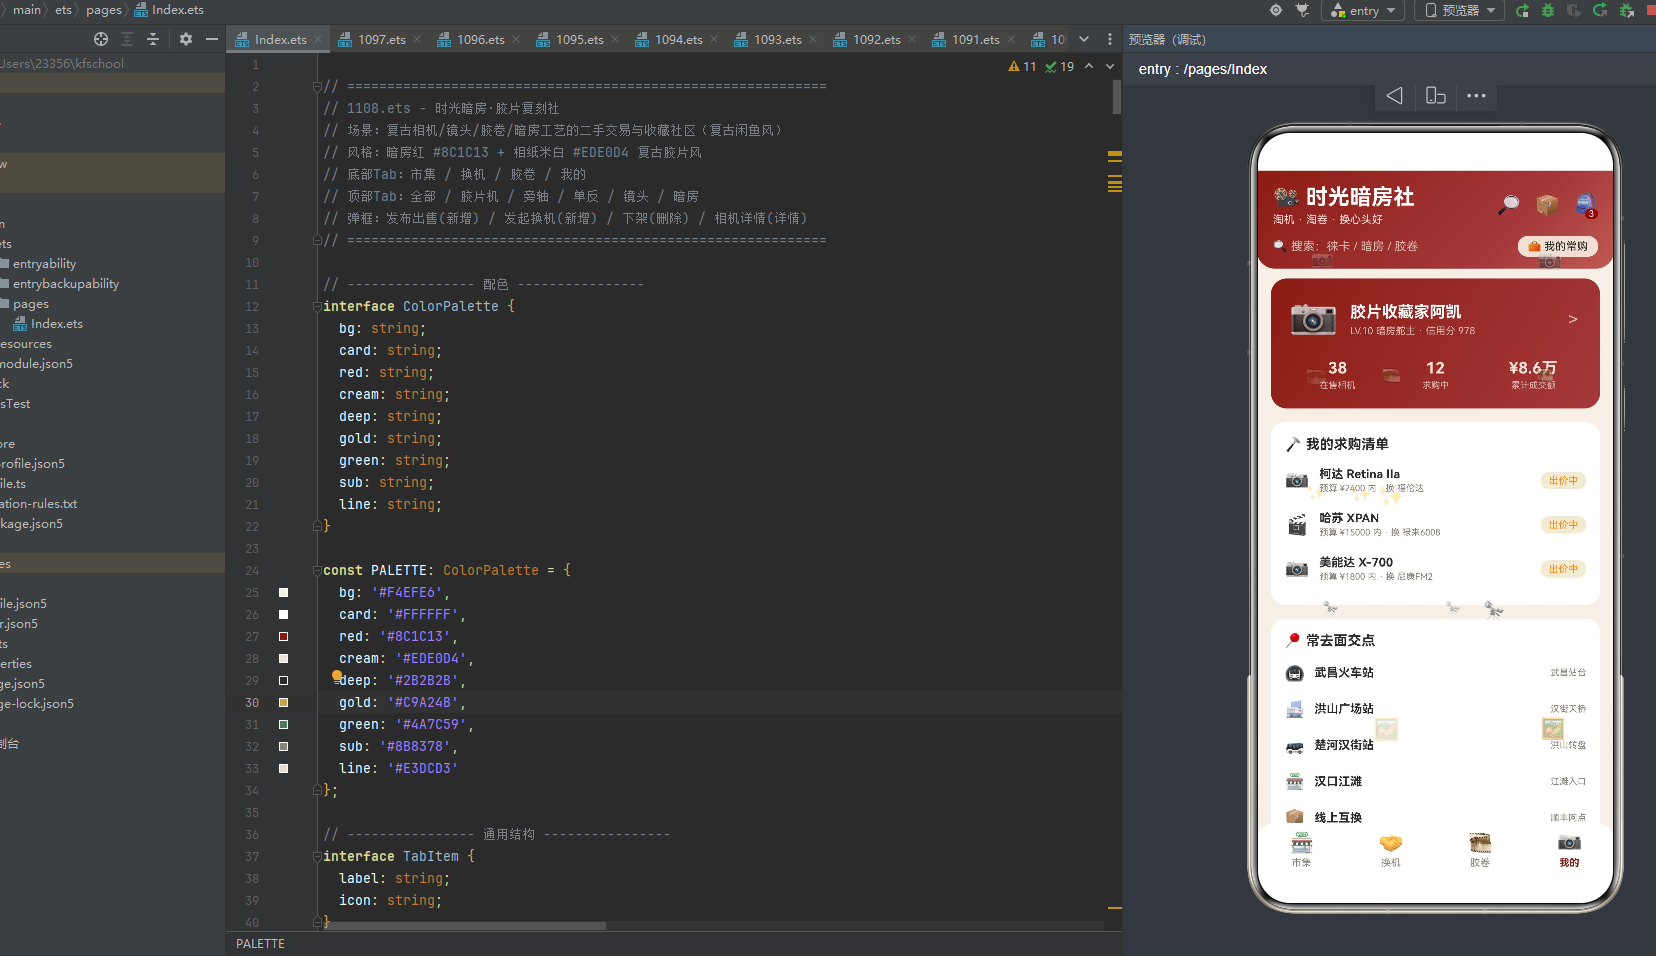Close the 1091.ets tab
The image size is (1656, 956).
click(x=1011, y=40)
